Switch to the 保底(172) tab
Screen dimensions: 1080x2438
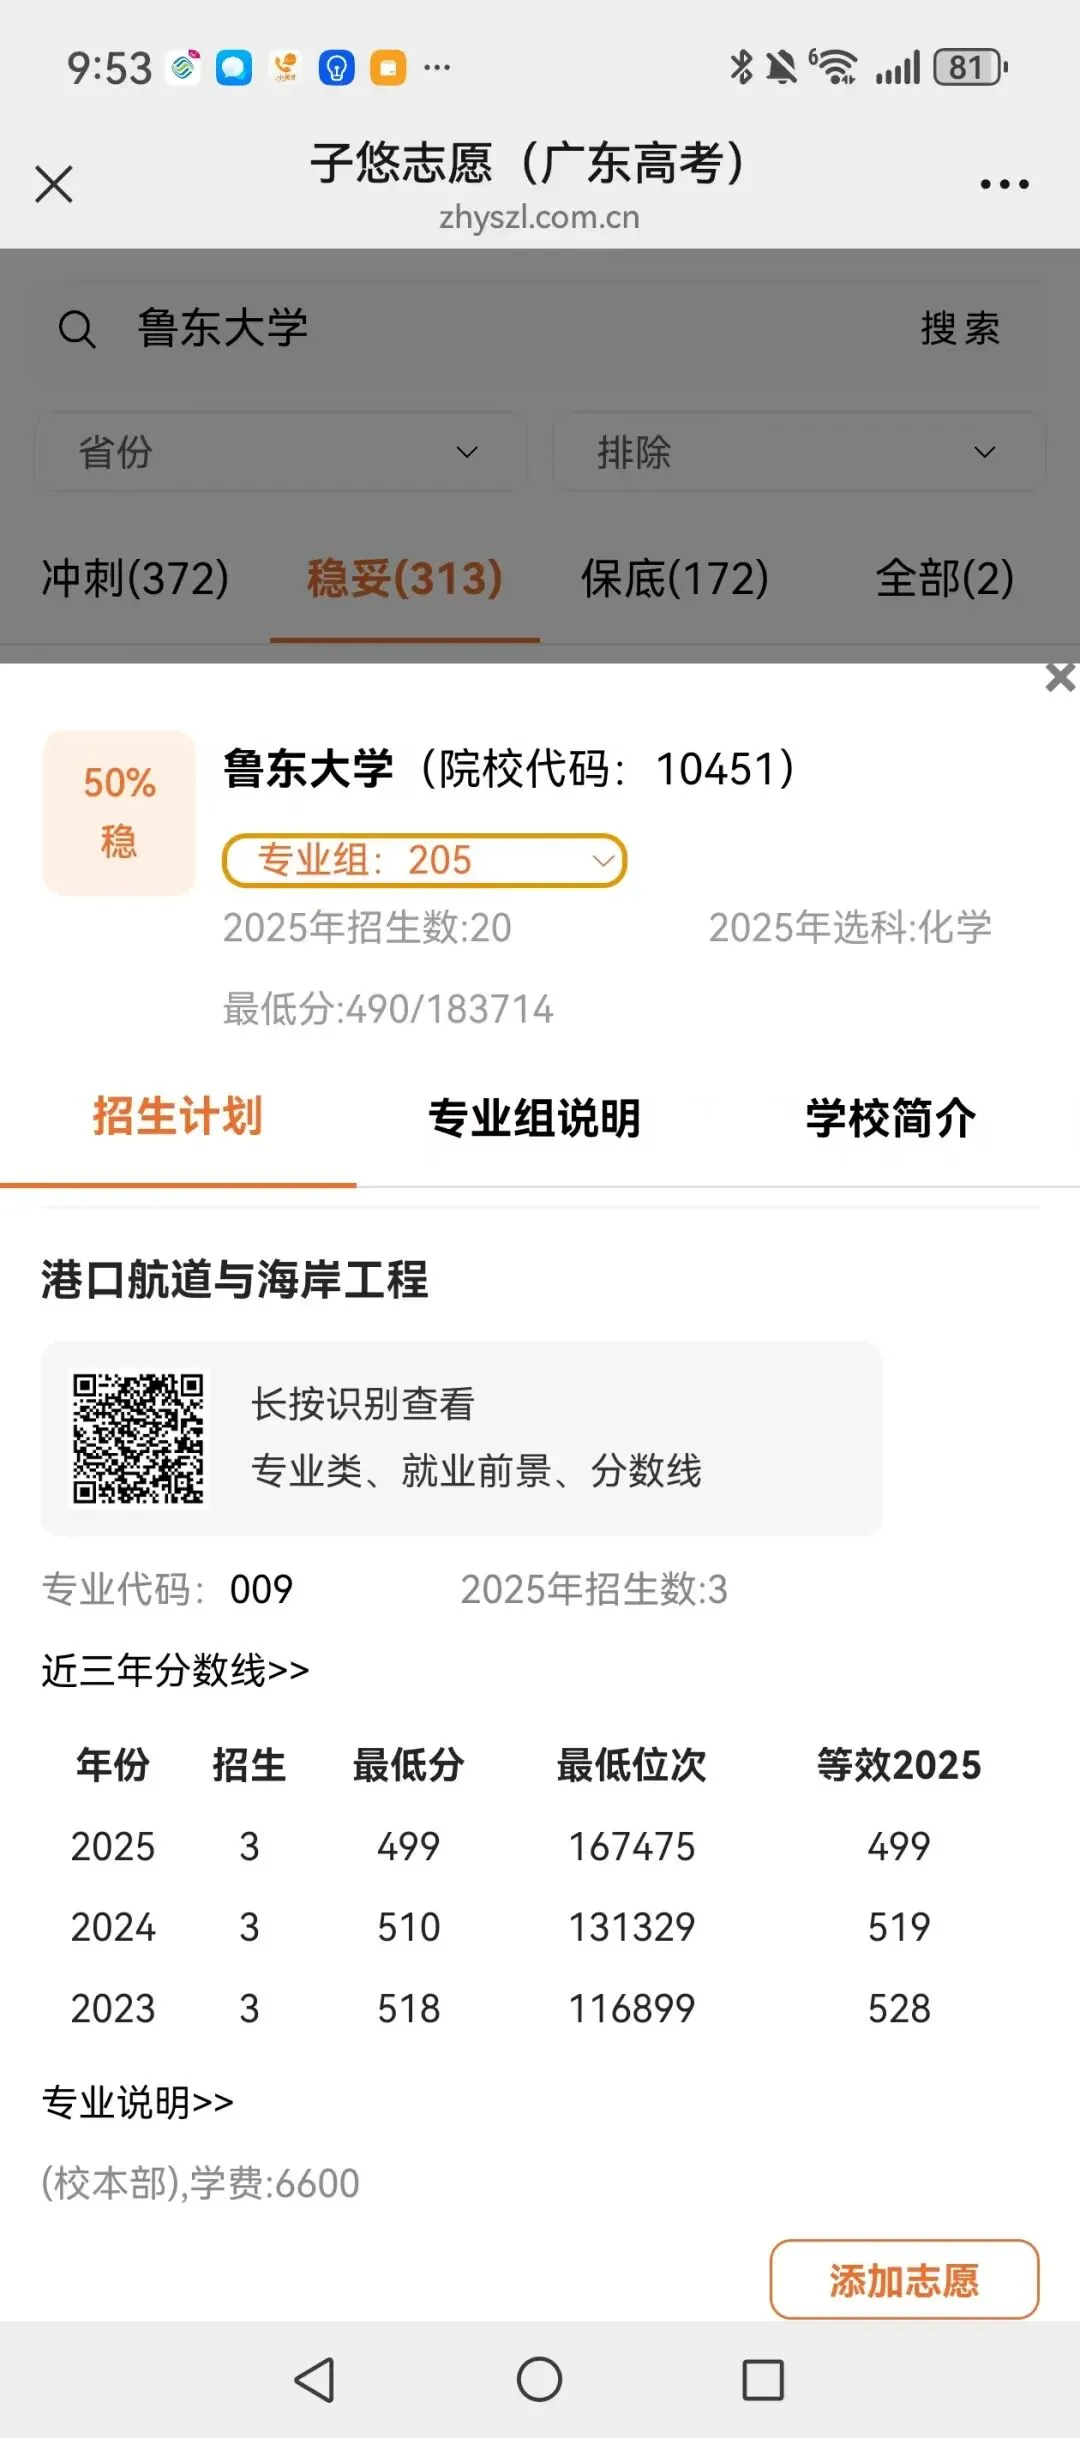click(x=675, y=578)
